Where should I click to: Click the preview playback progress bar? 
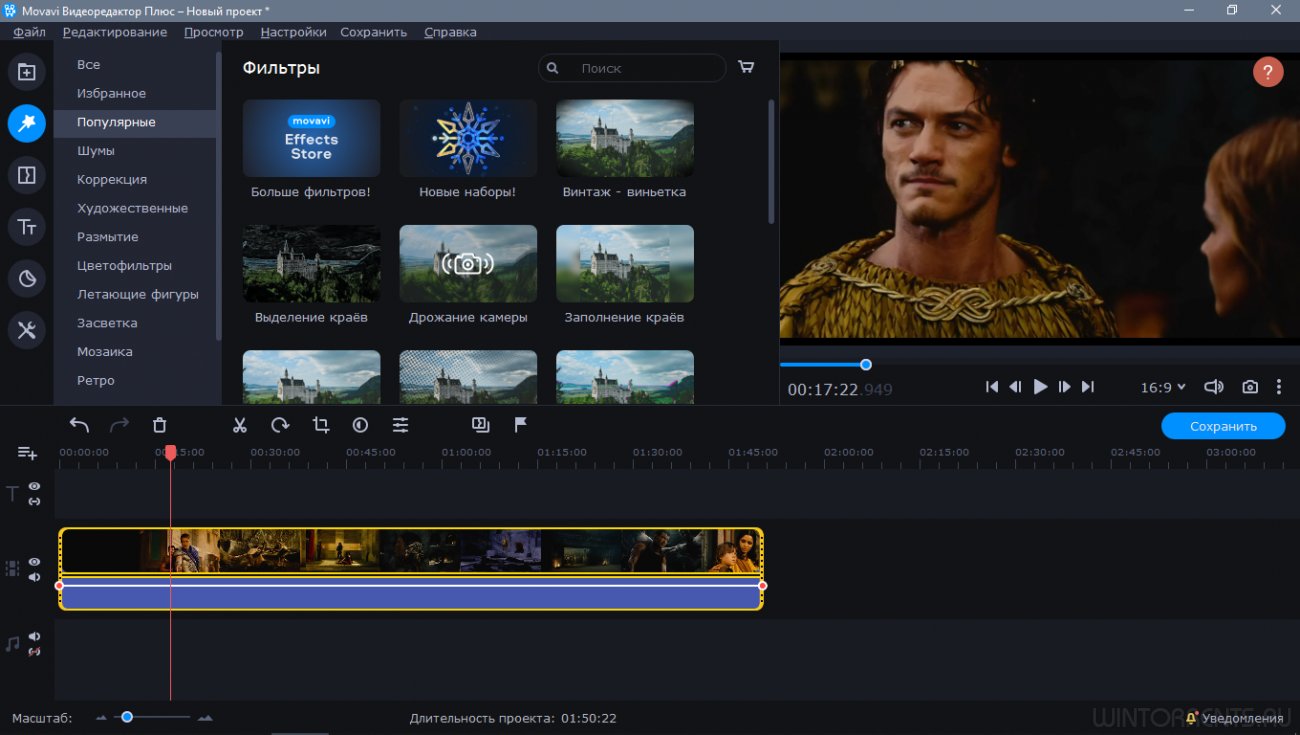1039,365
